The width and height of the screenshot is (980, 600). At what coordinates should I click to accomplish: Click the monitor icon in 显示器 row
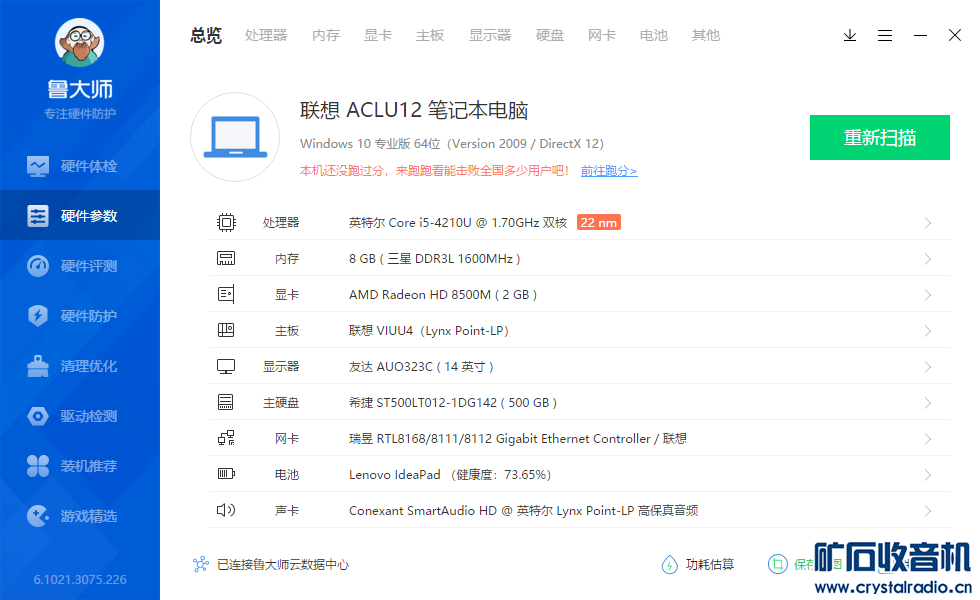(226, 367)
